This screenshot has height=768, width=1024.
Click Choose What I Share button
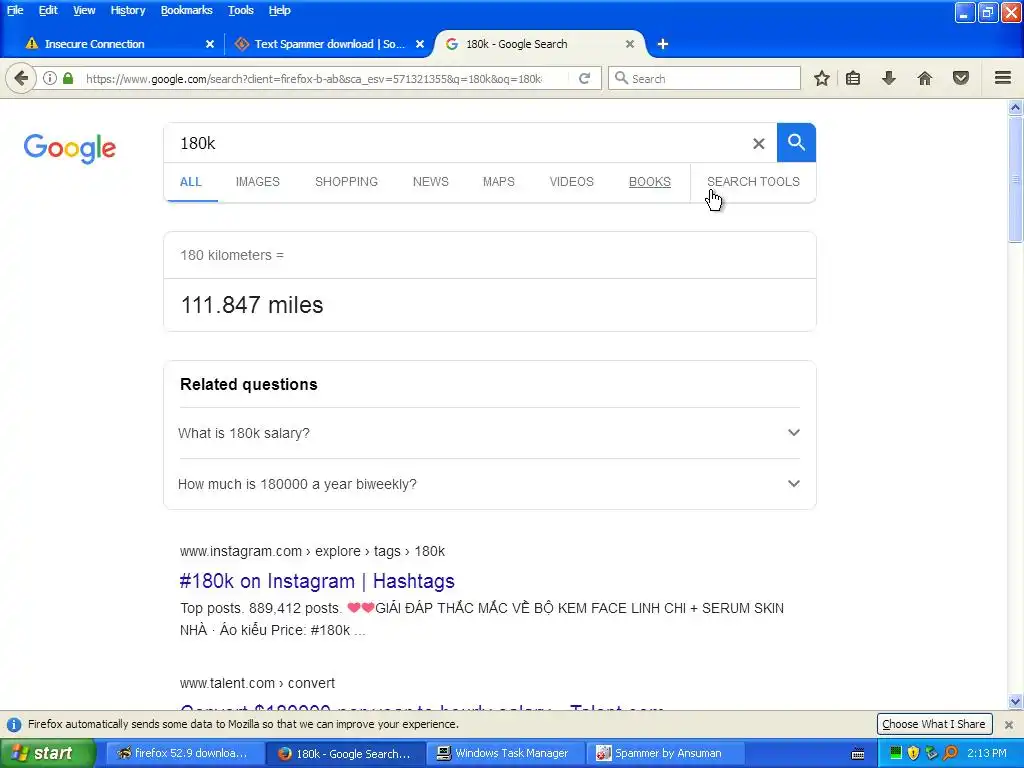tap(934, 724)
